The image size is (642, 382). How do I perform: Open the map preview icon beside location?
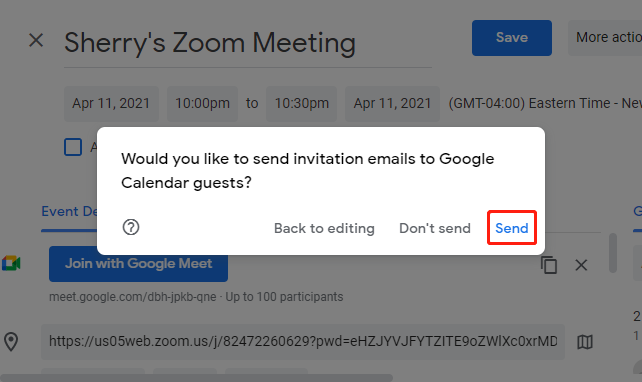[585, 342]
